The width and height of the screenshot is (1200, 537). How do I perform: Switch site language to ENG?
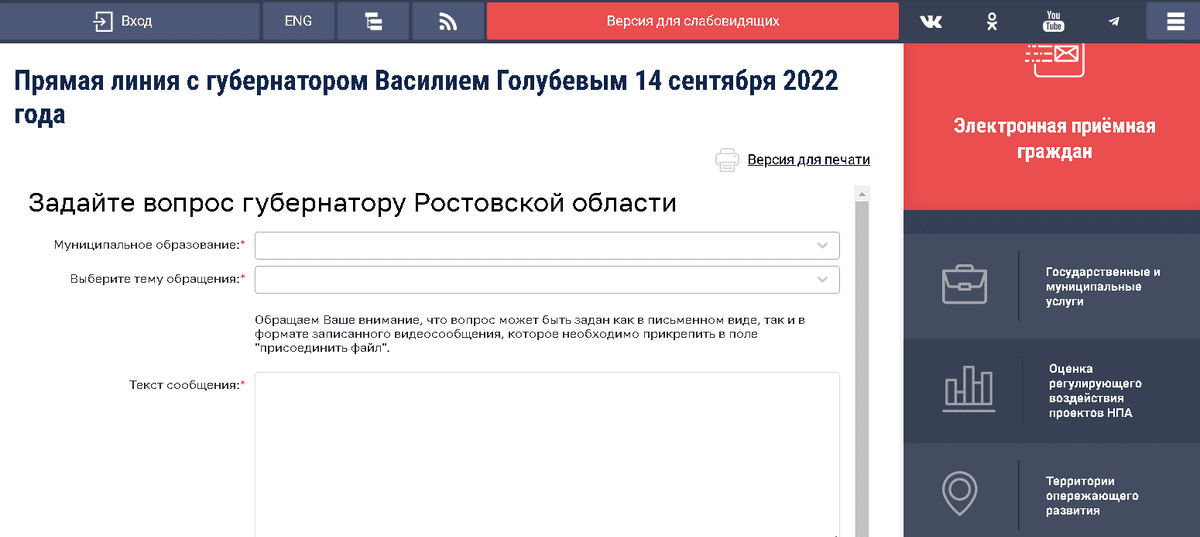click(298, 21)
